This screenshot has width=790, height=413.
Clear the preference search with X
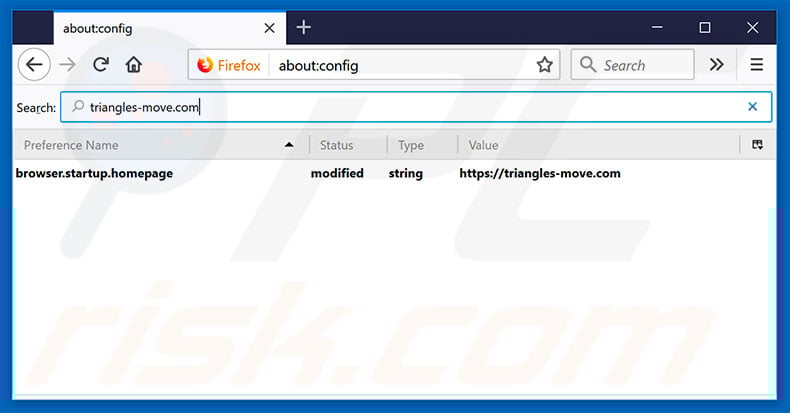click(x=752, y=106)
